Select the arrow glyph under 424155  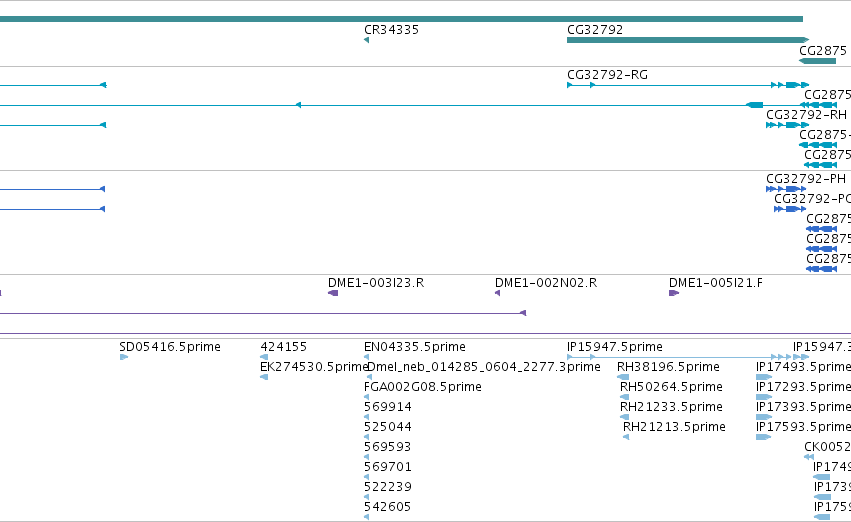pos(264,357)
